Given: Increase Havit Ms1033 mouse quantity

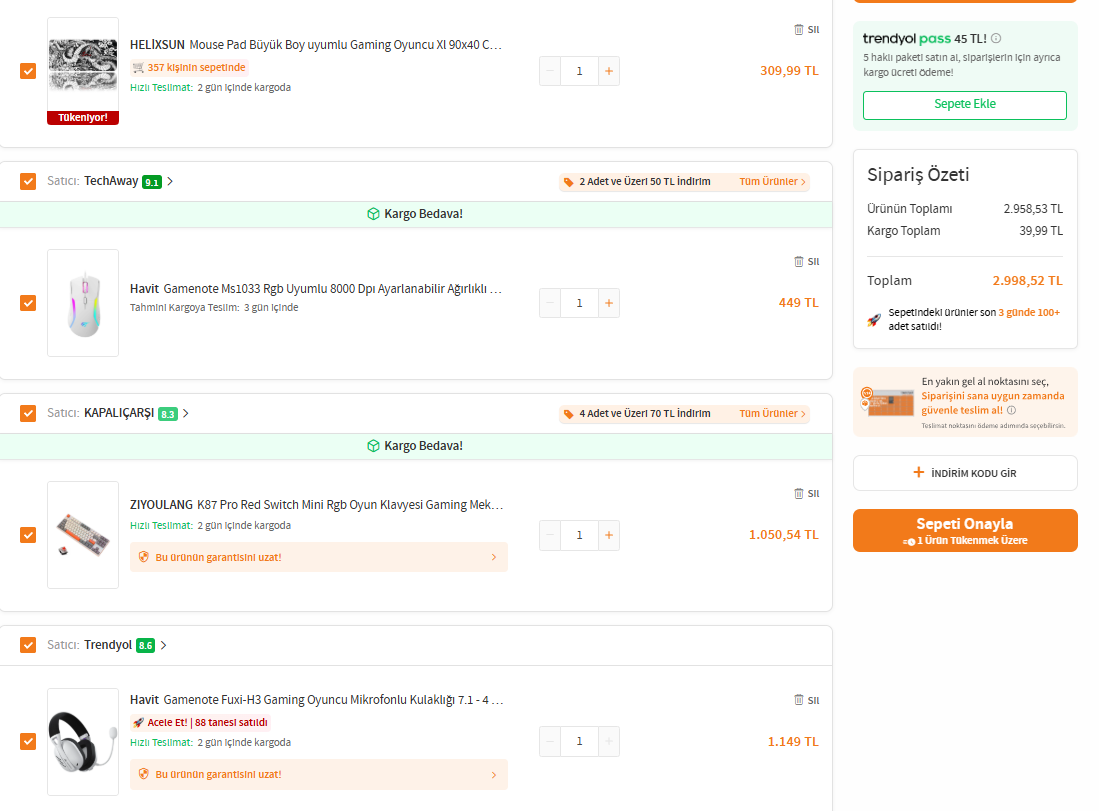Looking at the screenshot, I should pyautogui.click(x=608, y=303).
